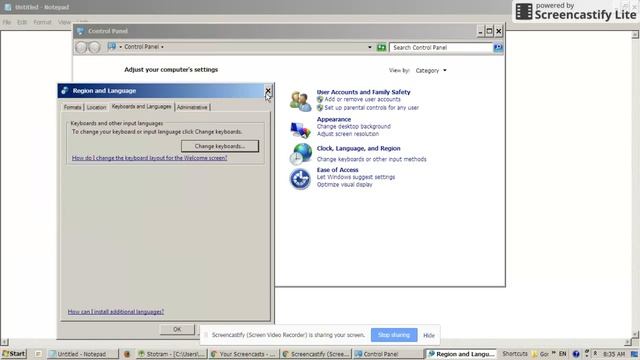Open the Screencastify taskbar button

(x=316, y=354)
